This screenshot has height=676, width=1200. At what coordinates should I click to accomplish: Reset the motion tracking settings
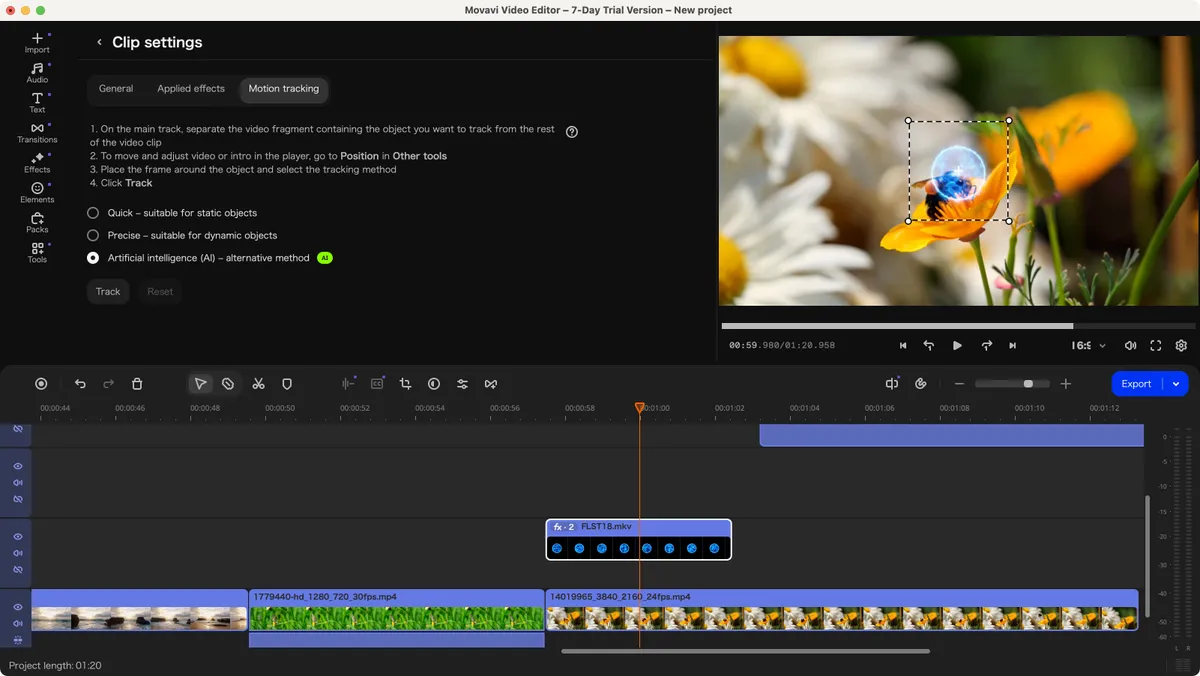[160, 291]
